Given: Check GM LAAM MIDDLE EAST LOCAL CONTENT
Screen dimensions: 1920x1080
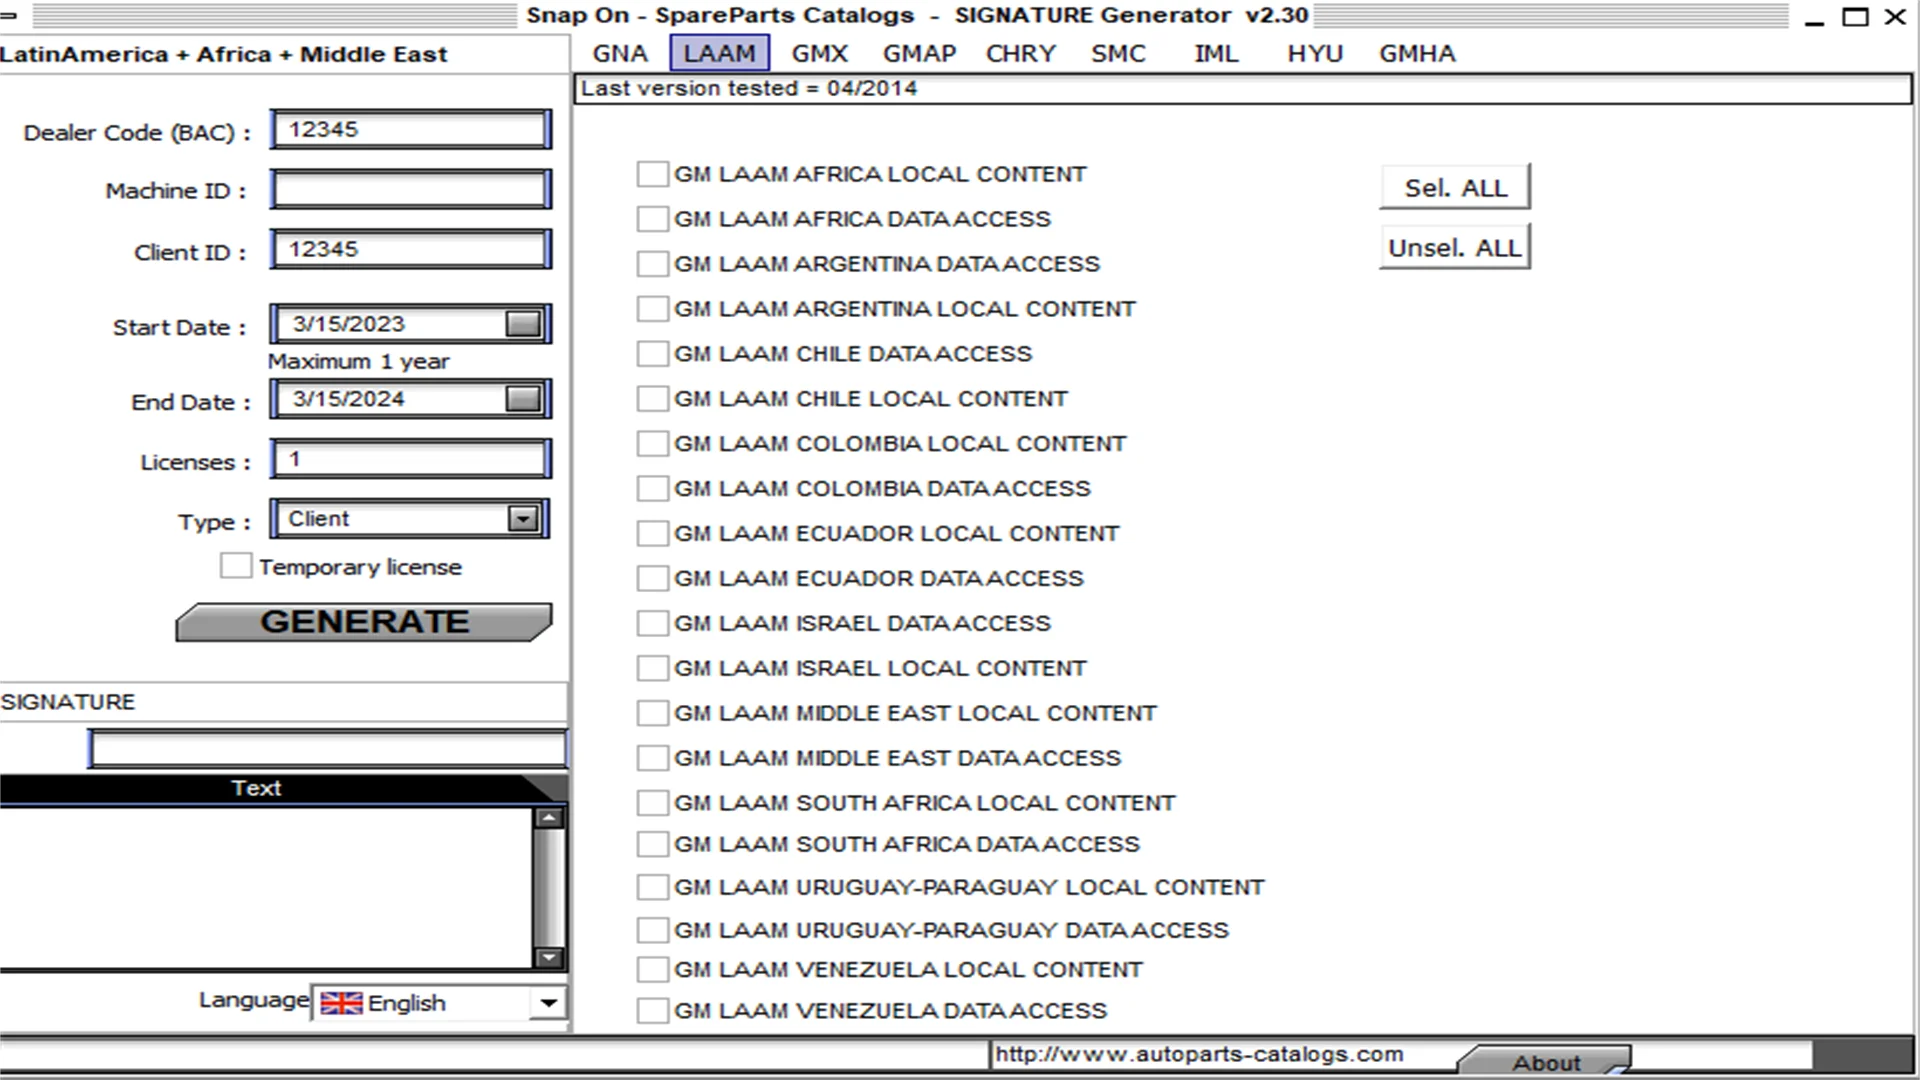Looking at the screenshot, I should pyautogui.click(x=653, y=714).
